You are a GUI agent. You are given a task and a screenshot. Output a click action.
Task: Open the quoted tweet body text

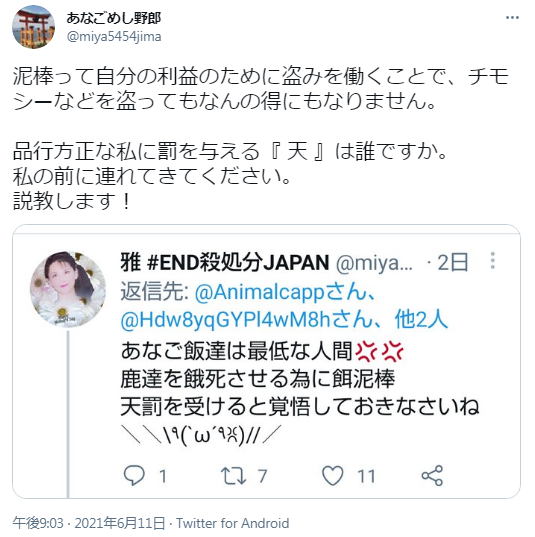click(x=300, y=393)
